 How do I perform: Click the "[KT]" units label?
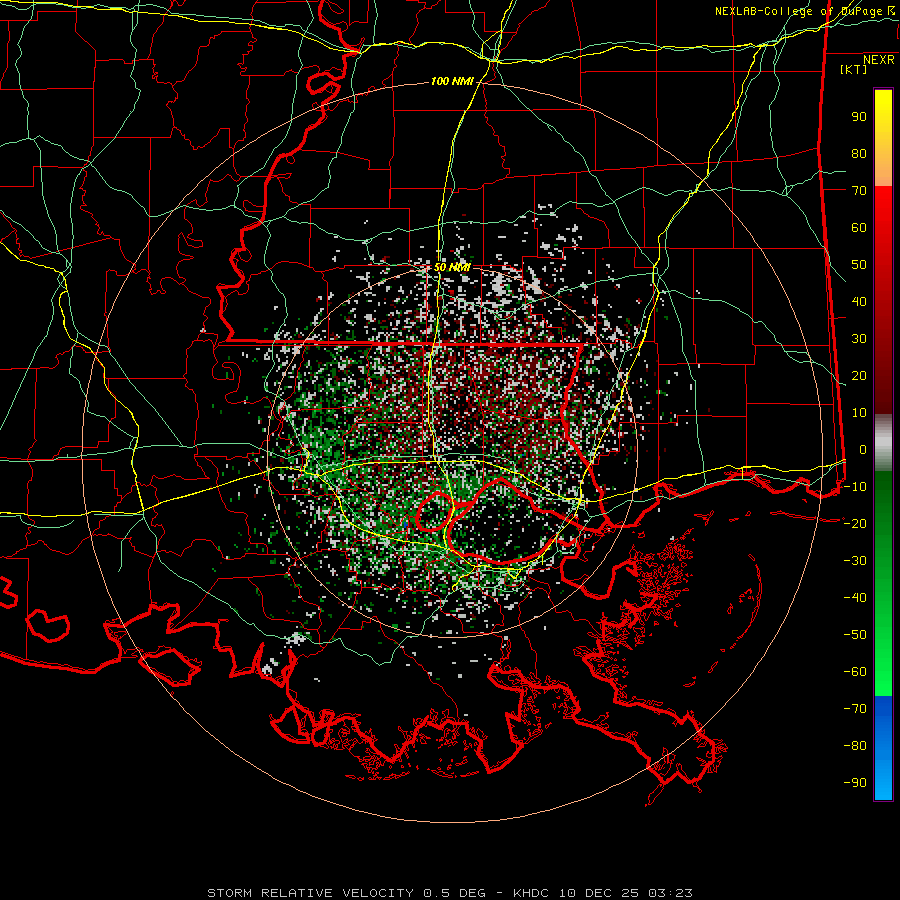click(x=853, y=69)
